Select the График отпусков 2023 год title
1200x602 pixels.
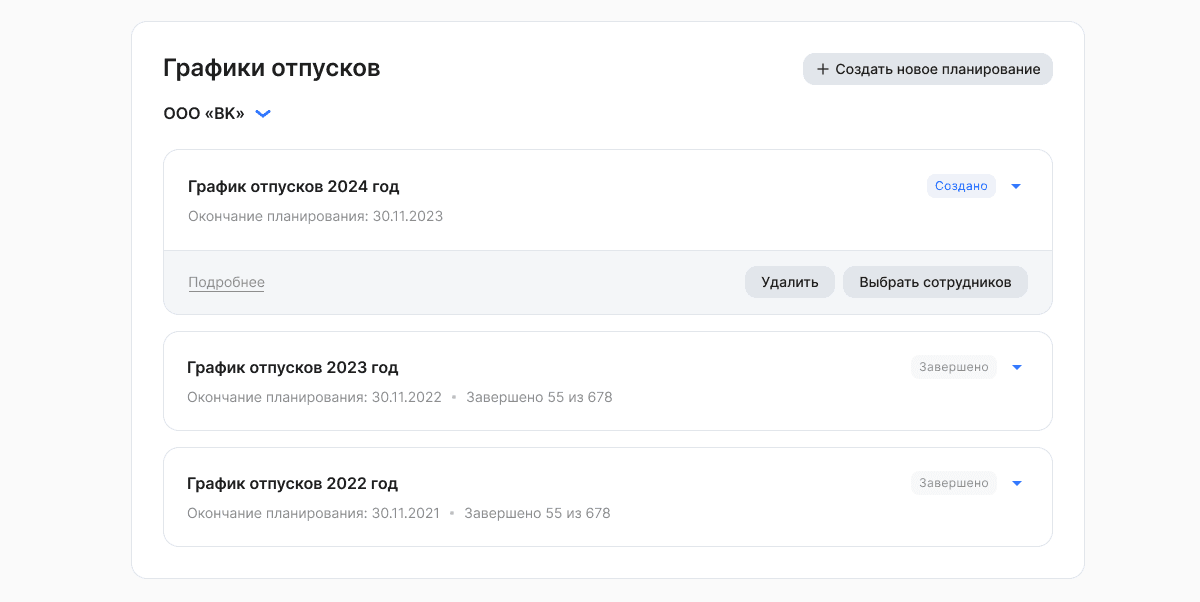click(x=293, y=368)
